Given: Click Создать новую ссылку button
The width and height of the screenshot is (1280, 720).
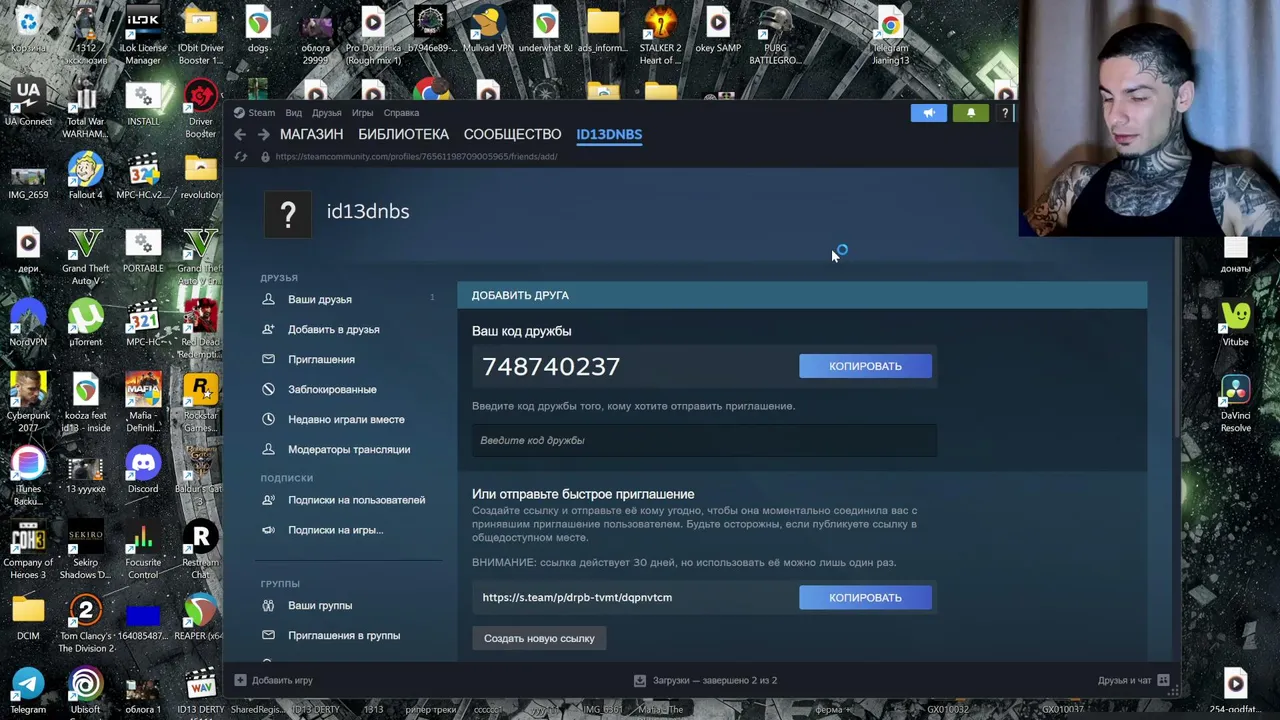Looking at the screenshot, I should click(x=539, y=638).
